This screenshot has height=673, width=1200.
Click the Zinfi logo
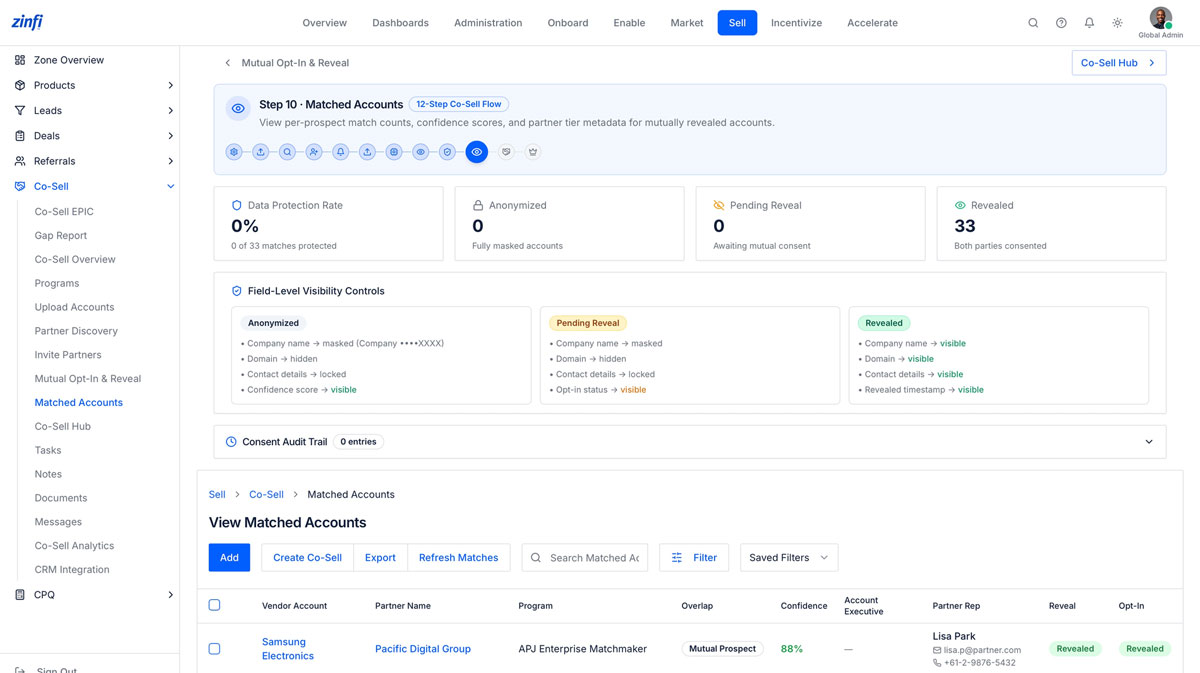[x=27, y=22]
